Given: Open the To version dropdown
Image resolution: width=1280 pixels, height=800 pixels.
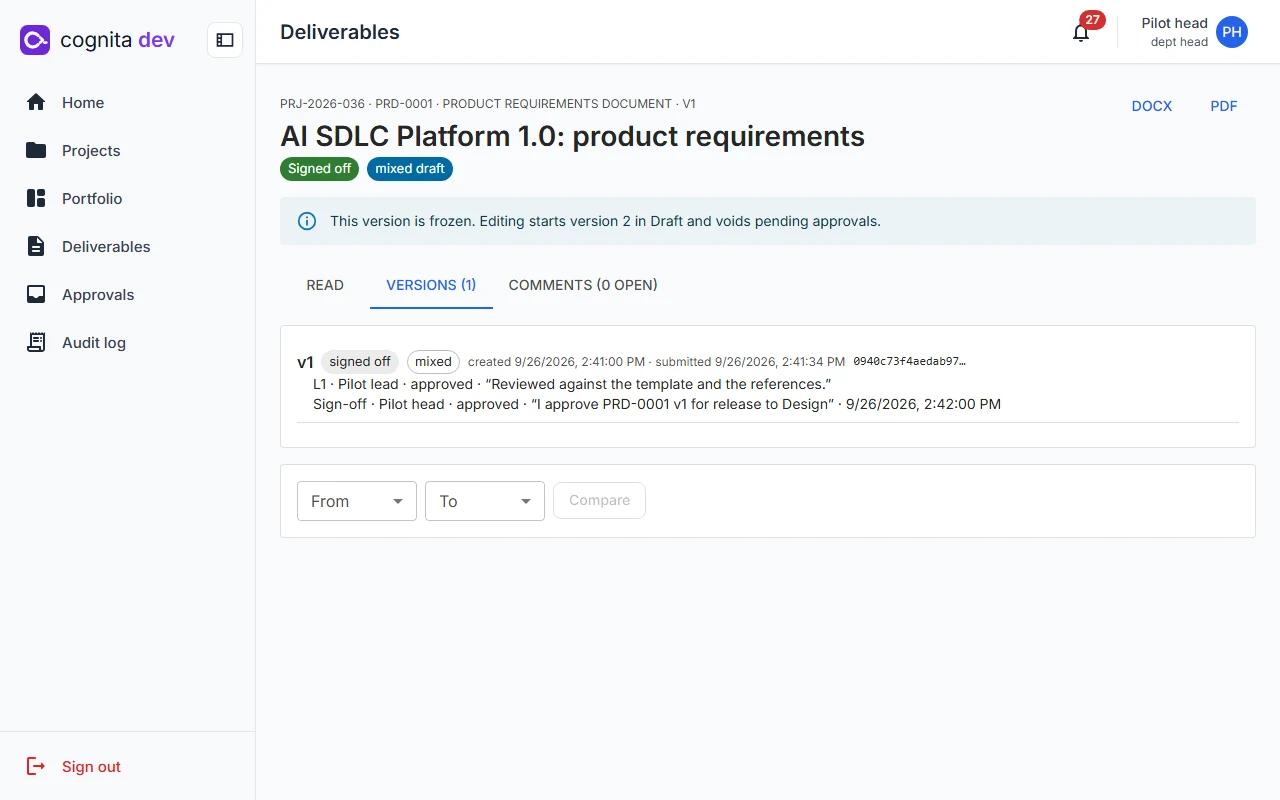Looking at the screenshot, I should pos(485,501).
